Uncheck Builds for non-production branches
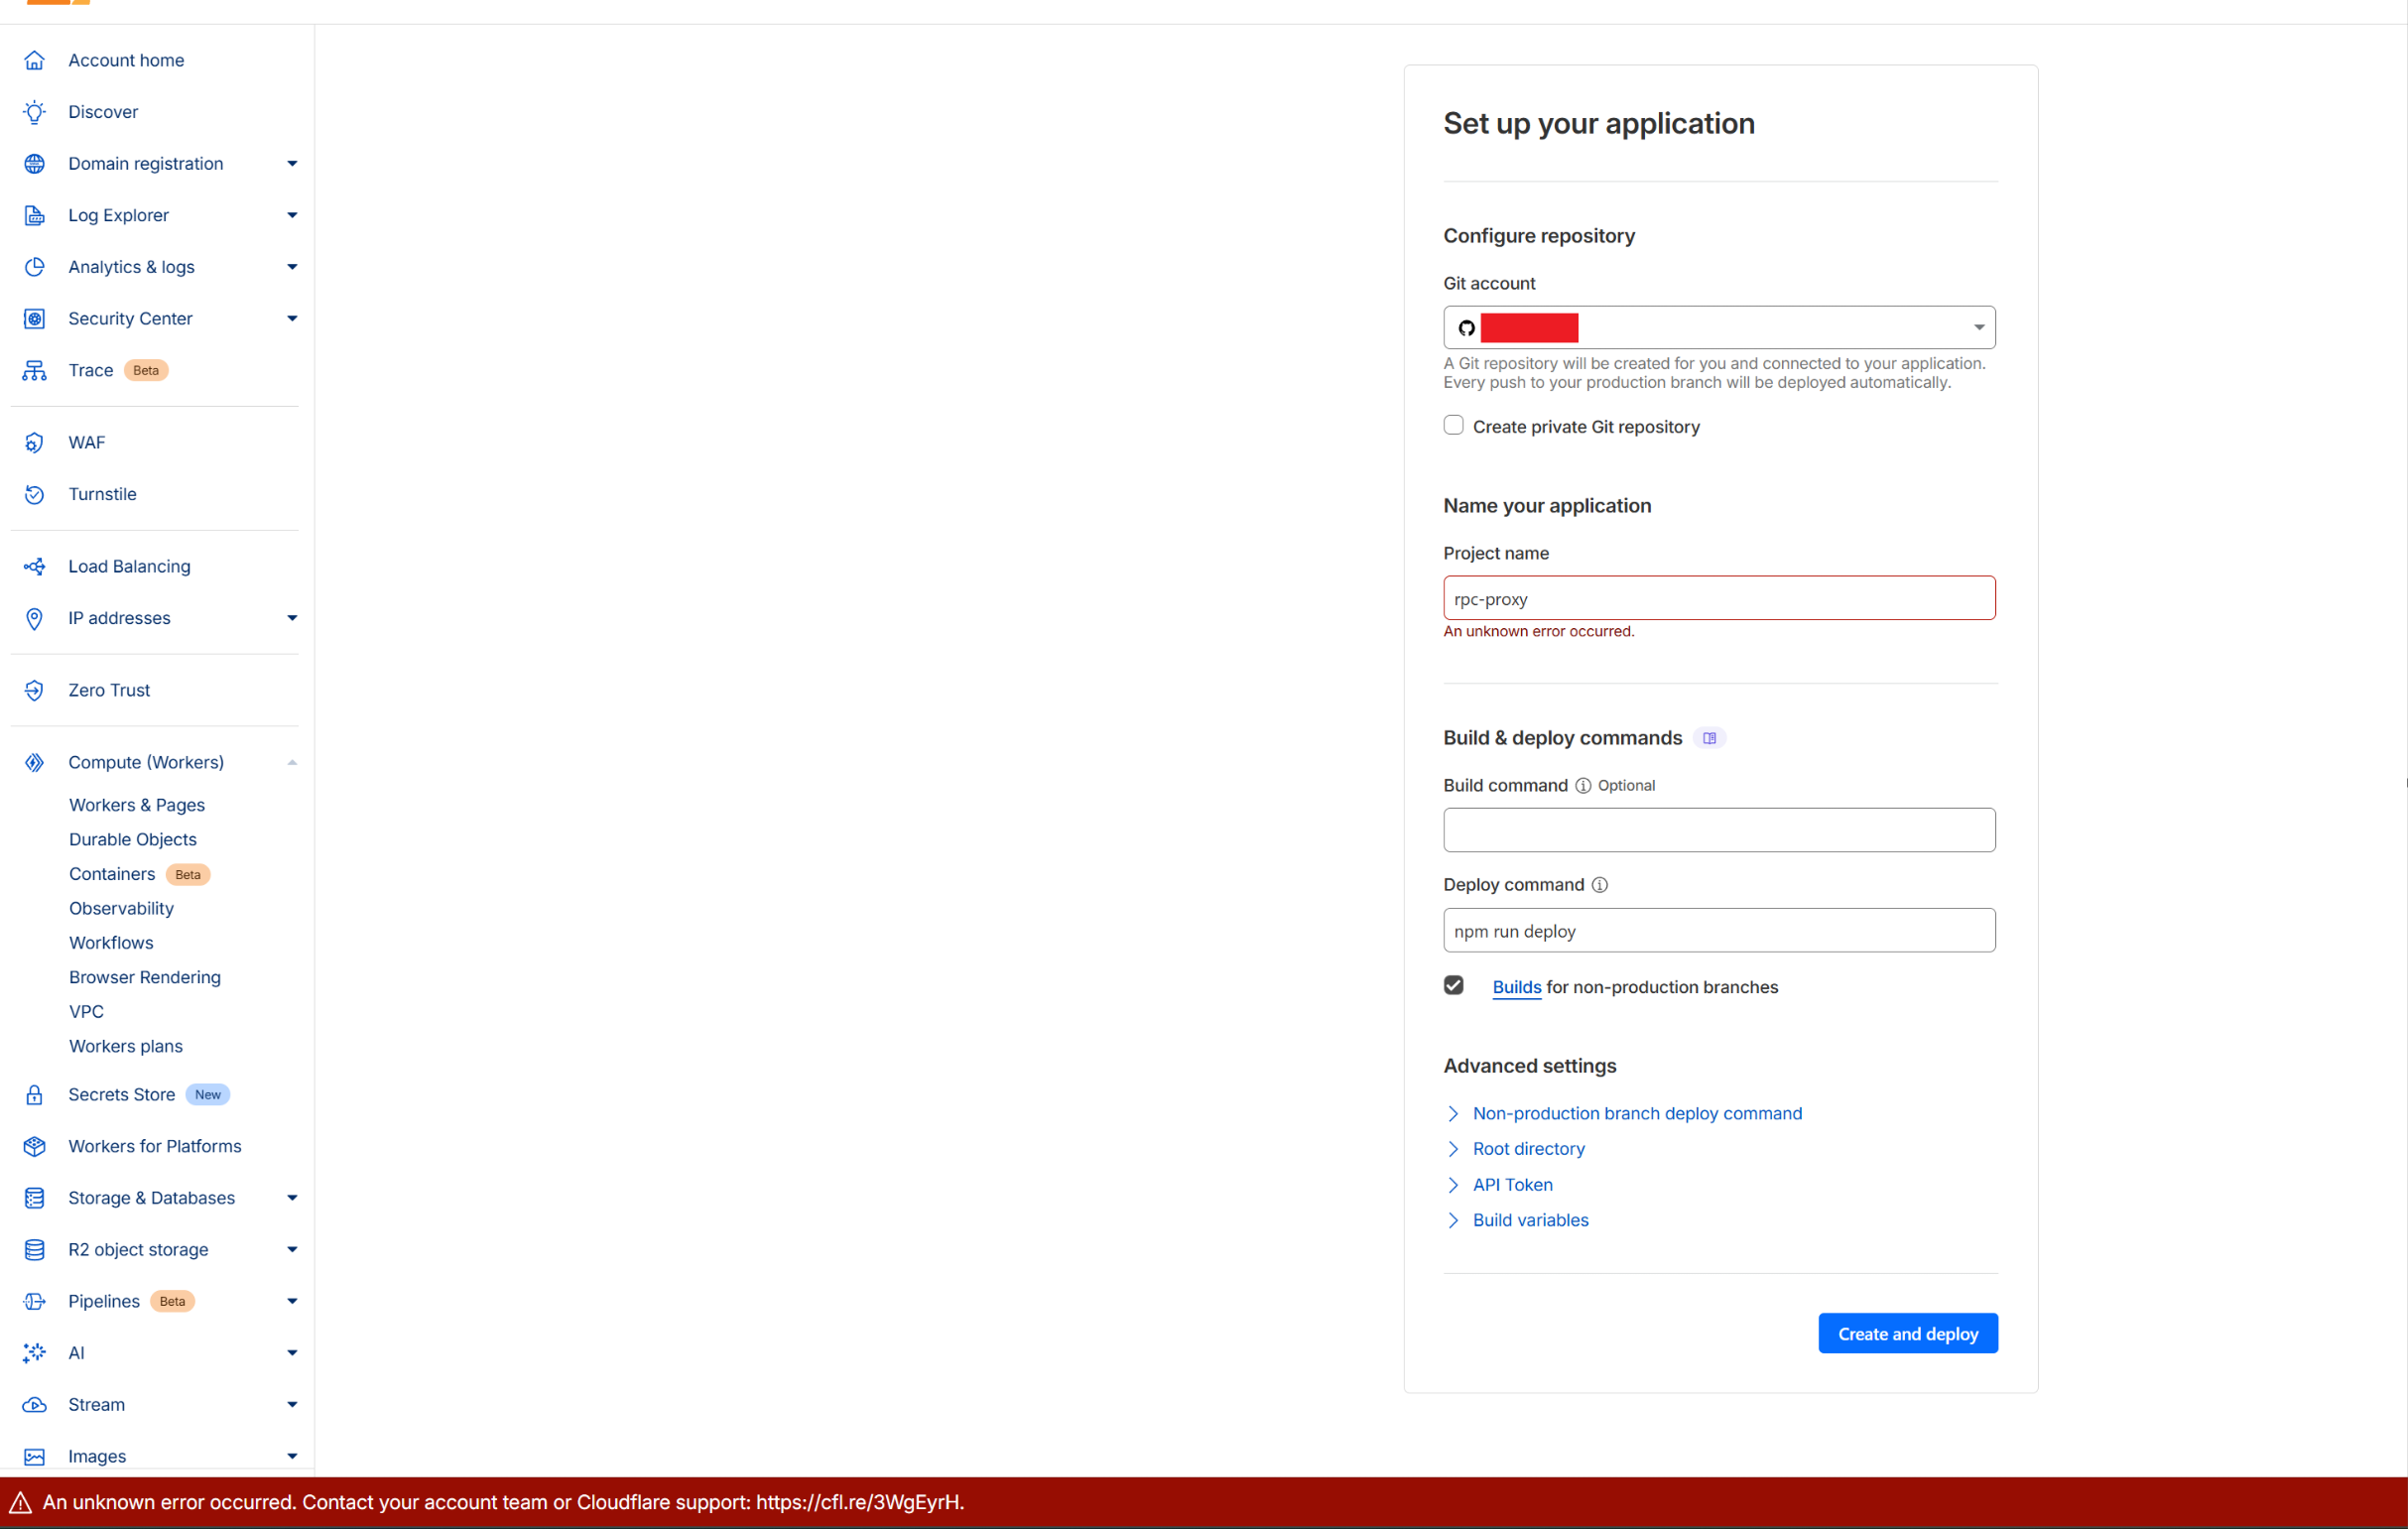 pyautogui.click(x=1454, y=986)
